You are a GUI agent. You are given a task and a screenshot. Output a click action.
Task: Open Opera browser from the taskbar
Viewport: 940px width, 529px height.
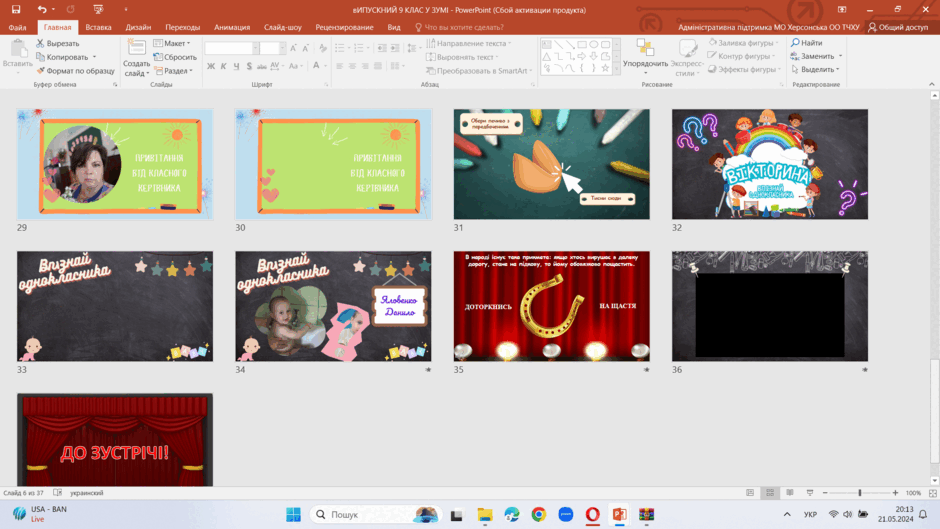(592, 514)
